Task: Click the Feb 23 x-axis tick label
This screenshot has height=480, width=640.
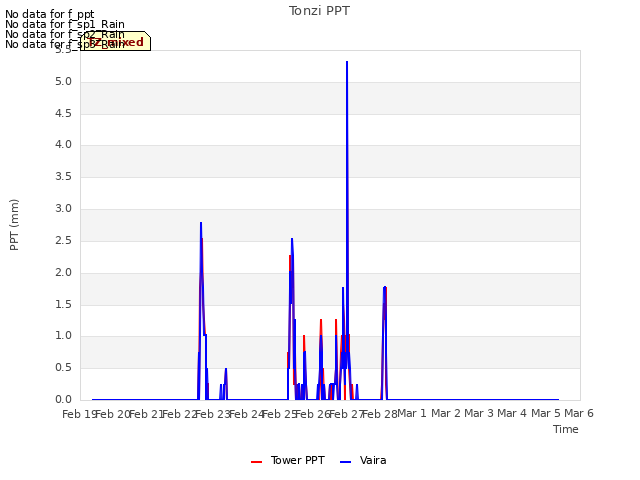Action: click(213, 414)
